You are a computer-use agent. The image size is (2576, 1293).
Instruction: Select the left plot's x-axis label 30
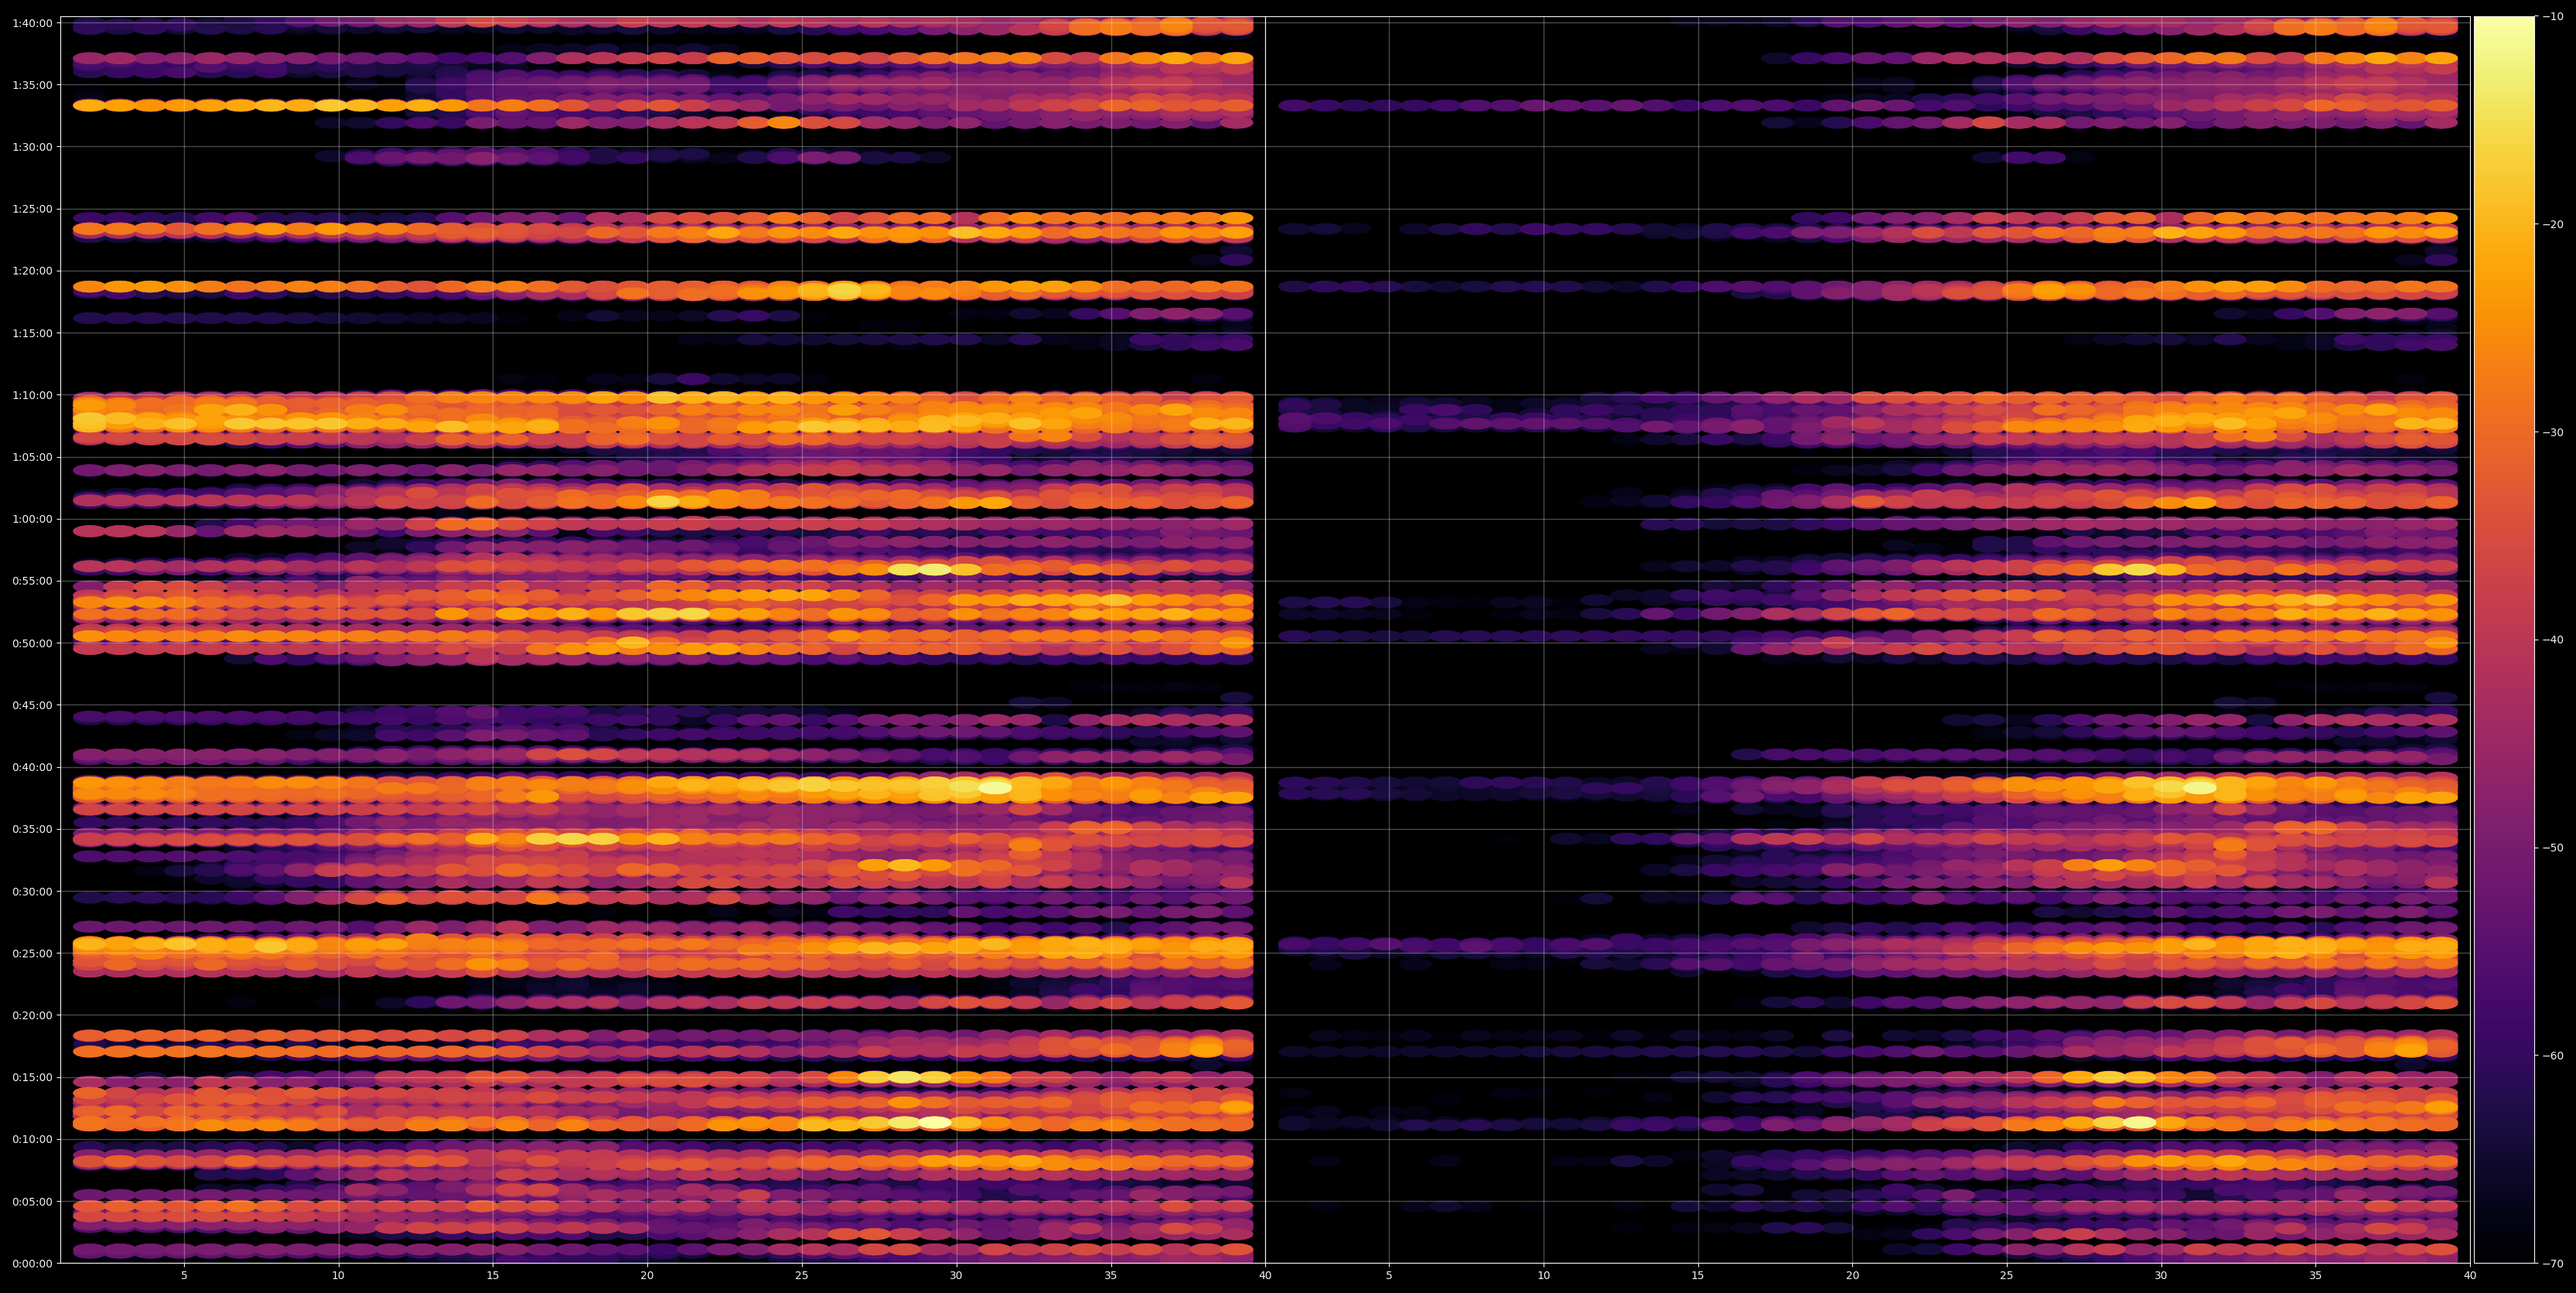click(956, 1276)
